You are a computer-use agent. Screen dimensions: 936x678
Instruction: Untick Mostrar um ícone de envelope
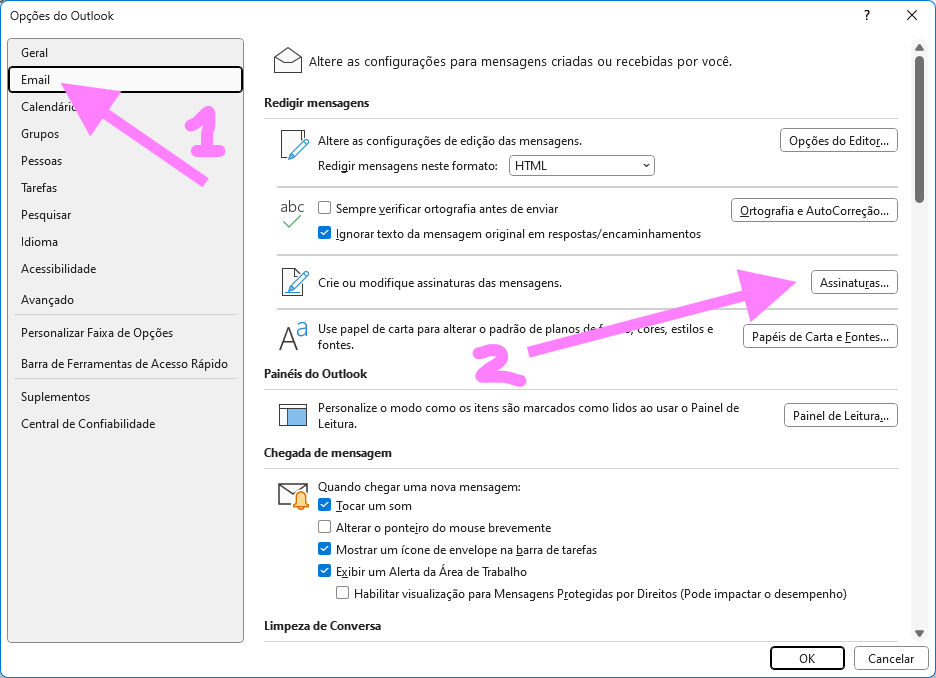click(325, 550)
